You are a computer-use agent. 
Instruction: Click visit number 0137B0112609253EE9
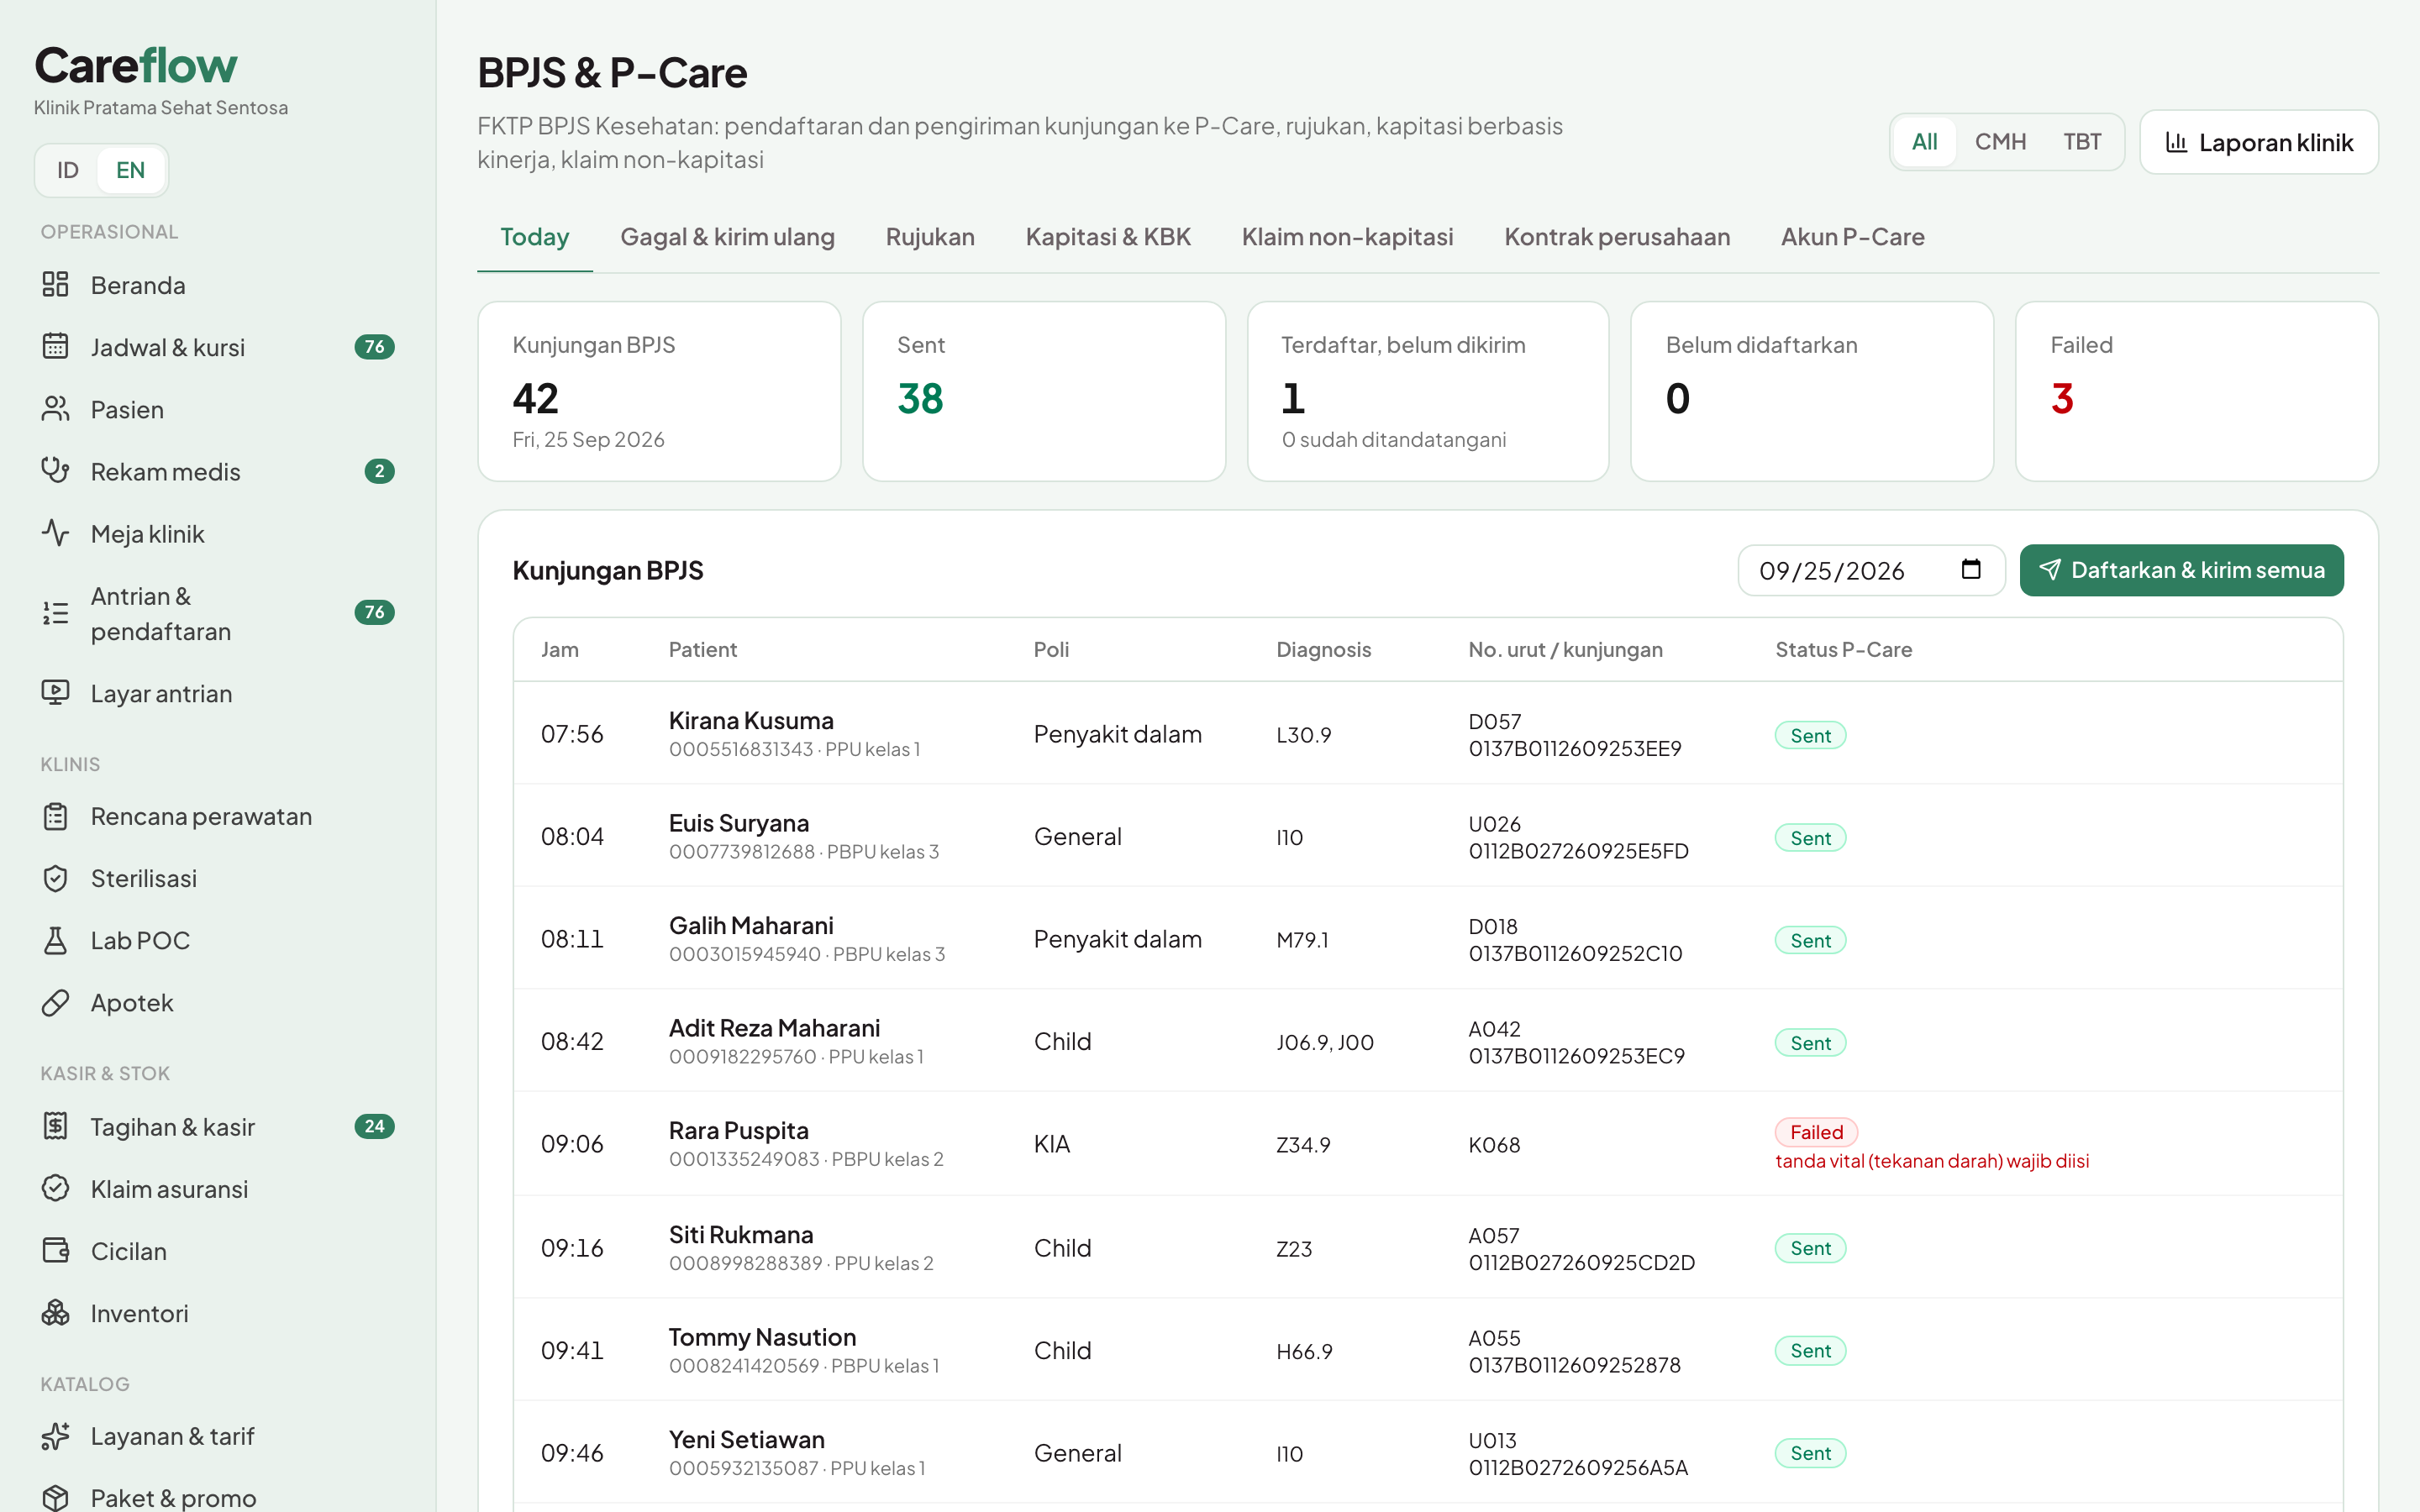[x=1575, y=748]
